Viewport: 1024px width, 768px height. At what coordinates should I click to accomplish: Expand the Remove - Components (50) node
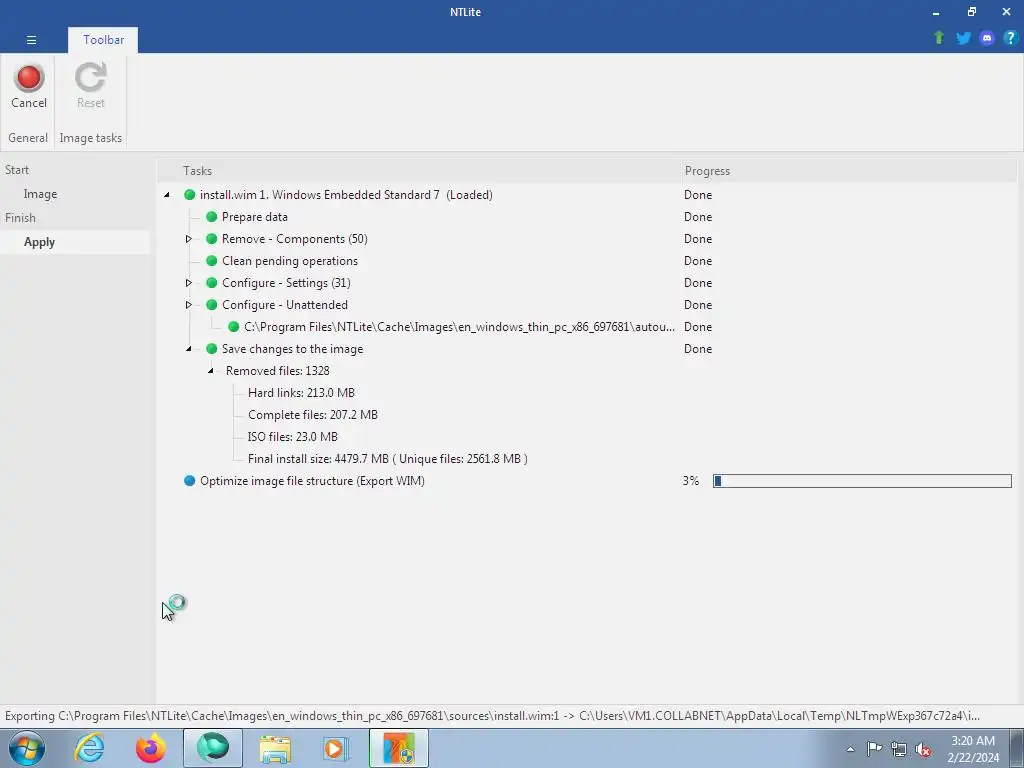(189, 239)
